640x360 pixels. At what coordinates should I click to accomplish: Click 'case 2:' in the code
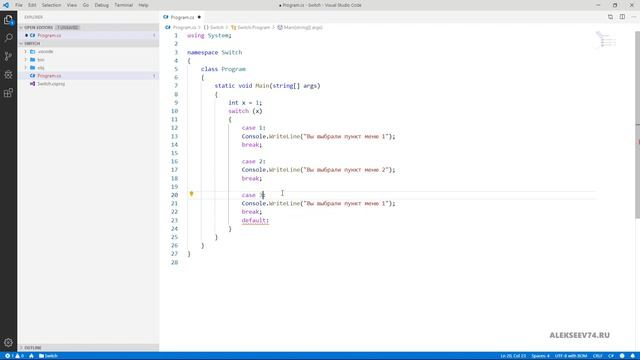coord(253,161)
